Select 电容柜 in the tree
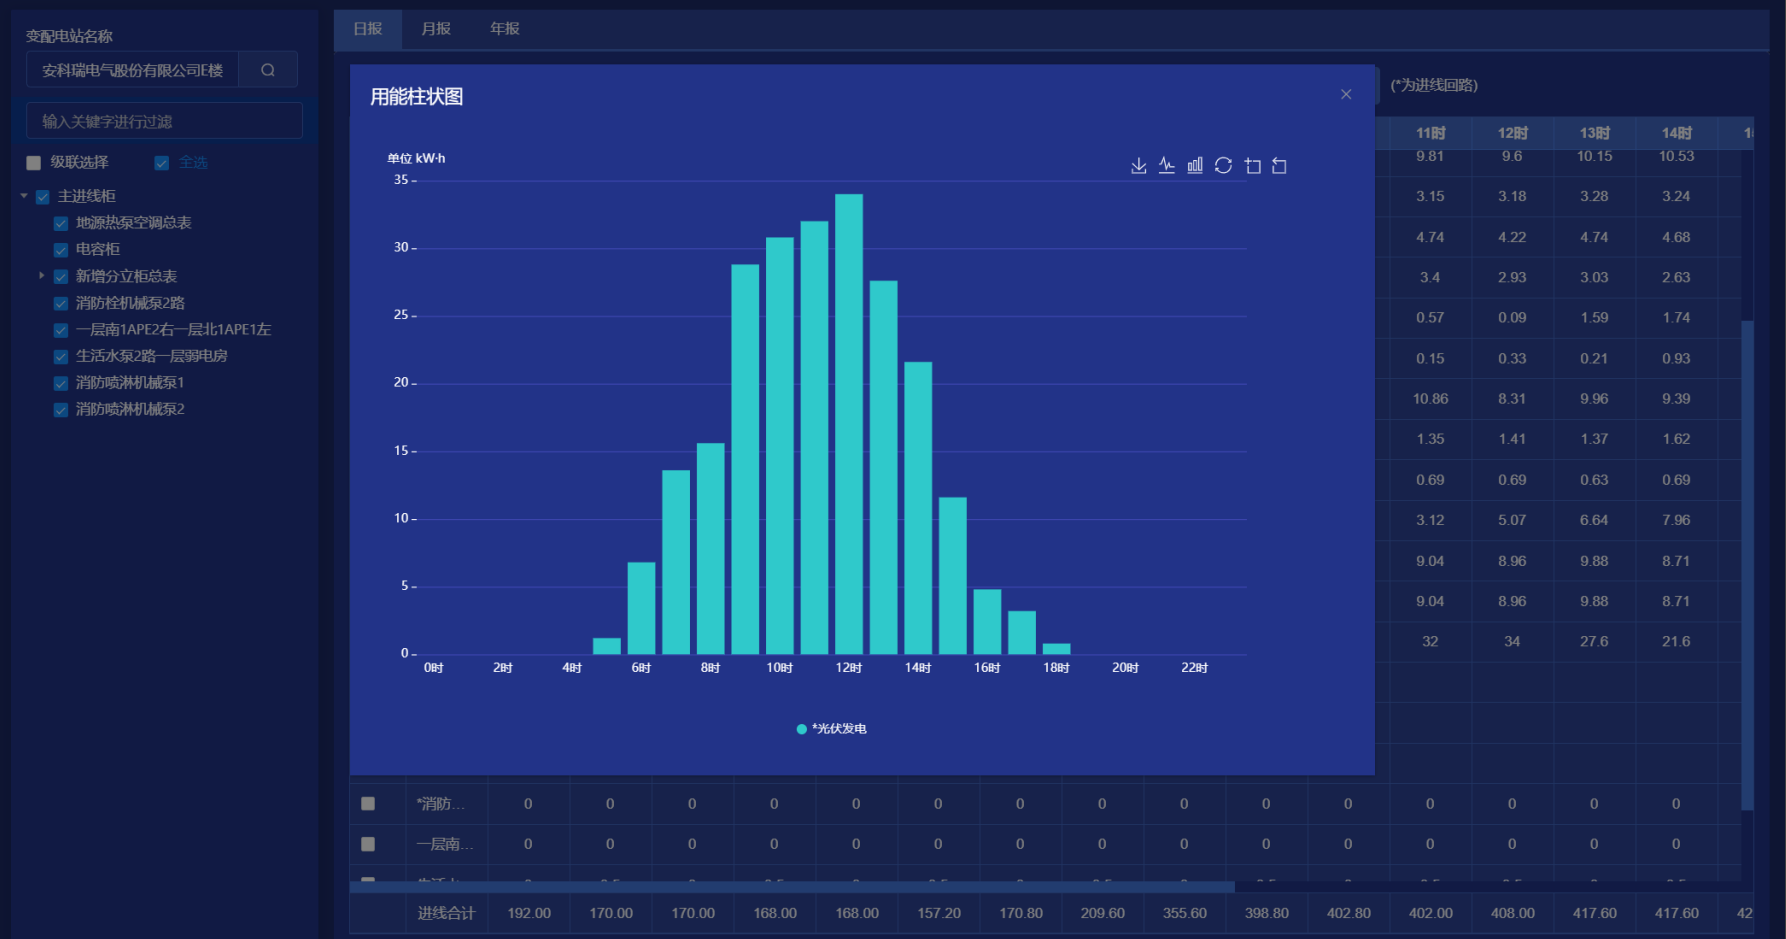The width and height of the screenshot is (1786, 939). (98, 249)
